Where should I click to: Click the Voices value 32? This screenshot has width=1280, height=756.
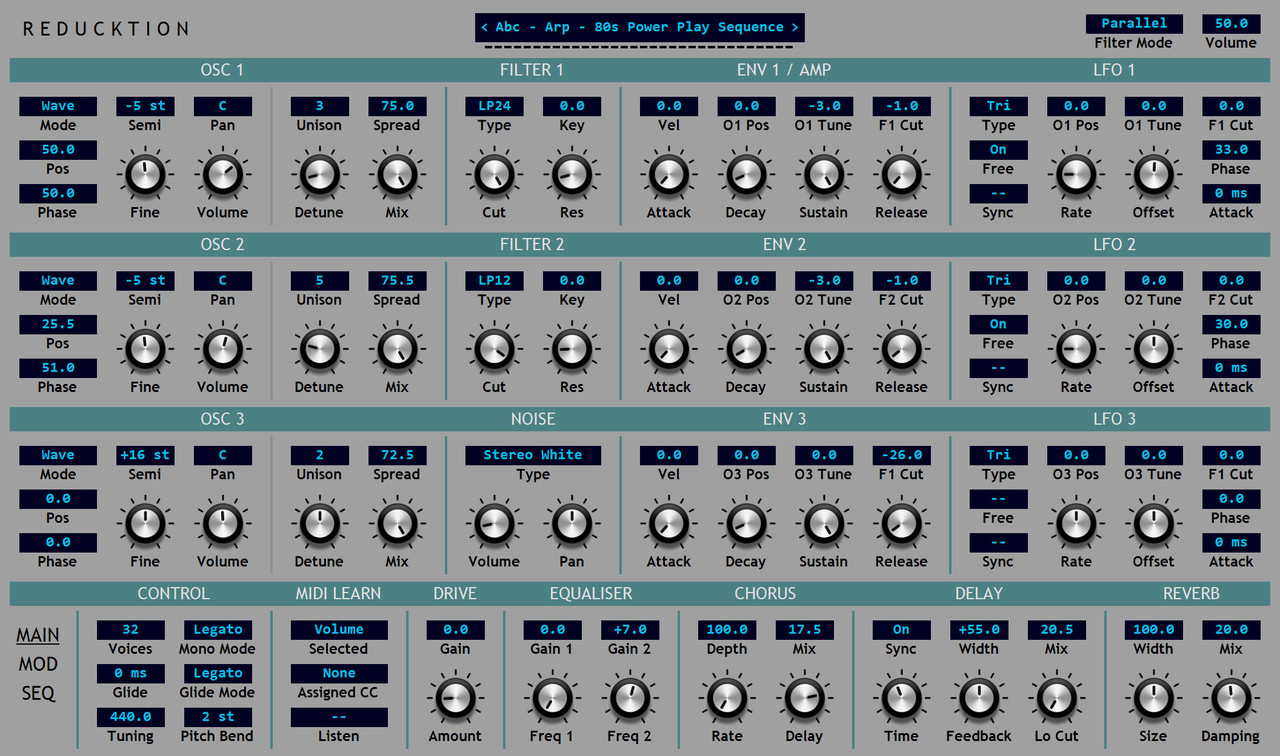tap(130, 630)
